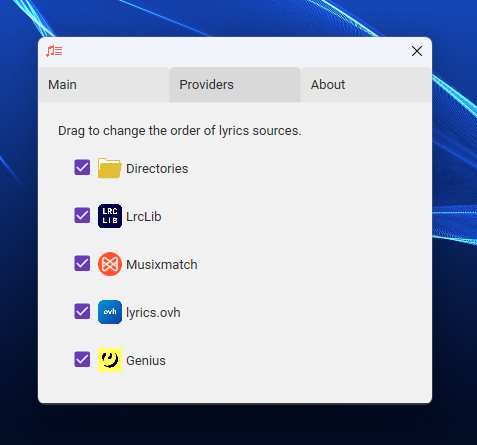Image resolution: width=477 pixels, height=445 pixels.
Task: Click the 'Drag to change the order' instruction text
Action: point(180,131)
